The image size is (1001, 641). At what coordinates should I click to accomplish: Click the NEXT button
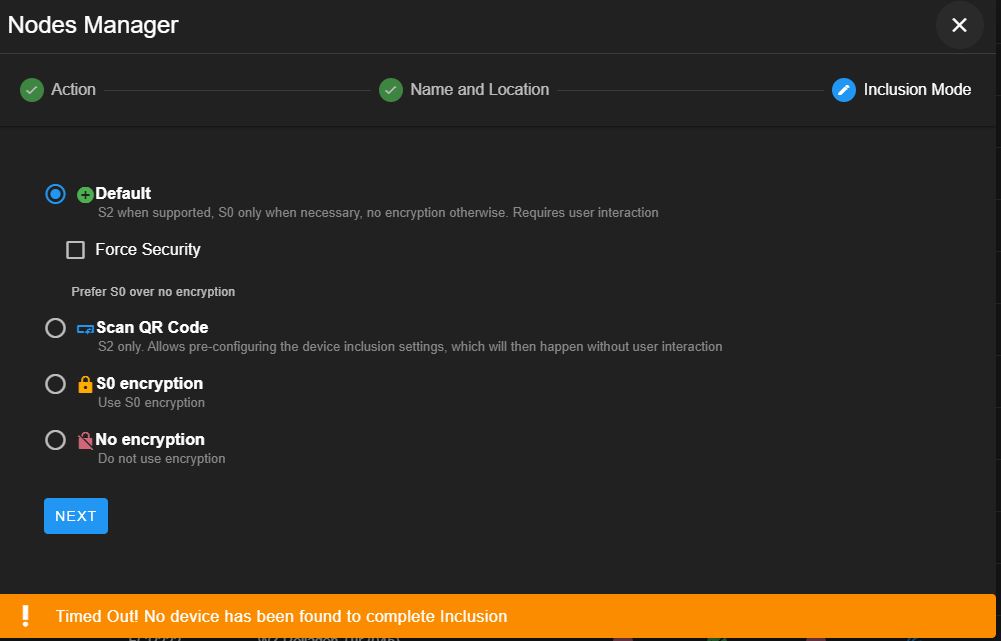[76, 516]
